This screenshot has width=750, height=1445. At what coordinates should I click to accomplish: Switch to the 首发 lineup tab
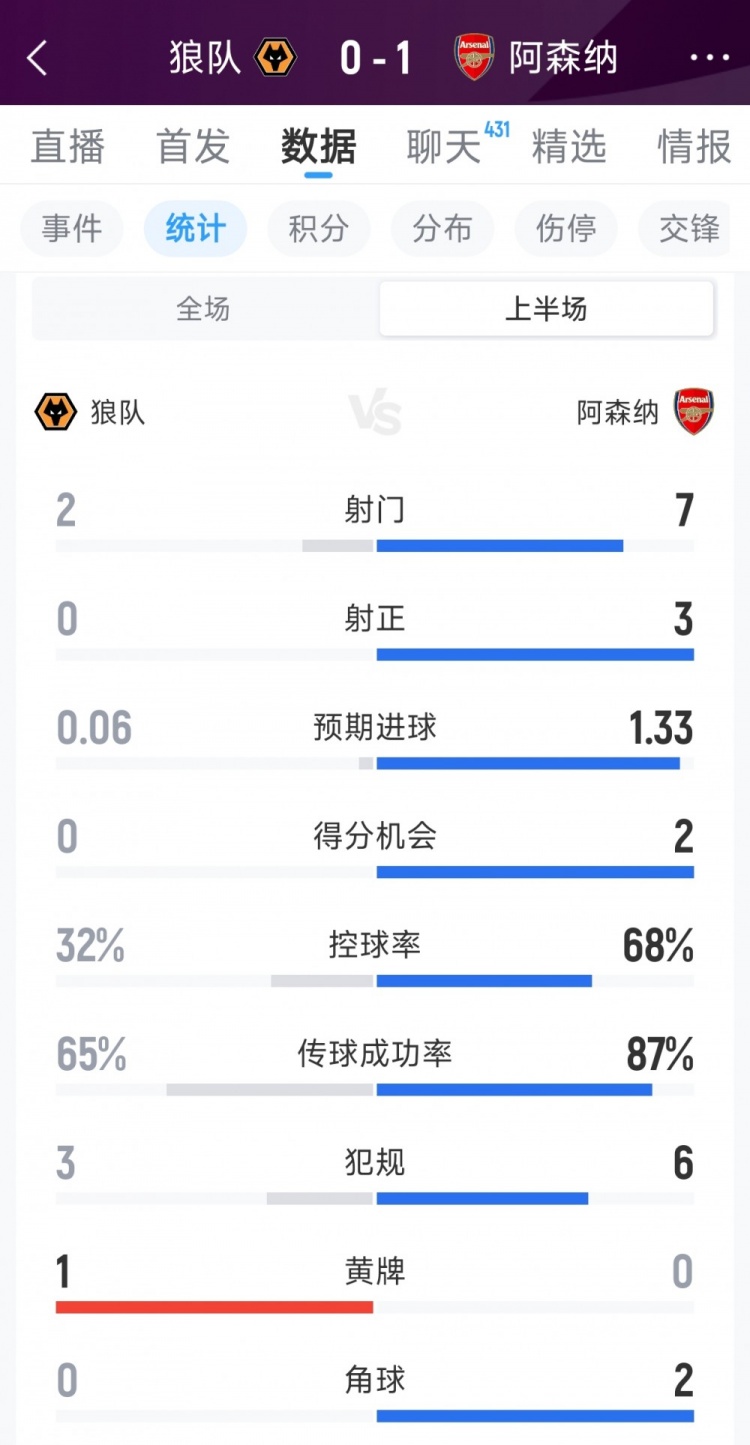193,147
